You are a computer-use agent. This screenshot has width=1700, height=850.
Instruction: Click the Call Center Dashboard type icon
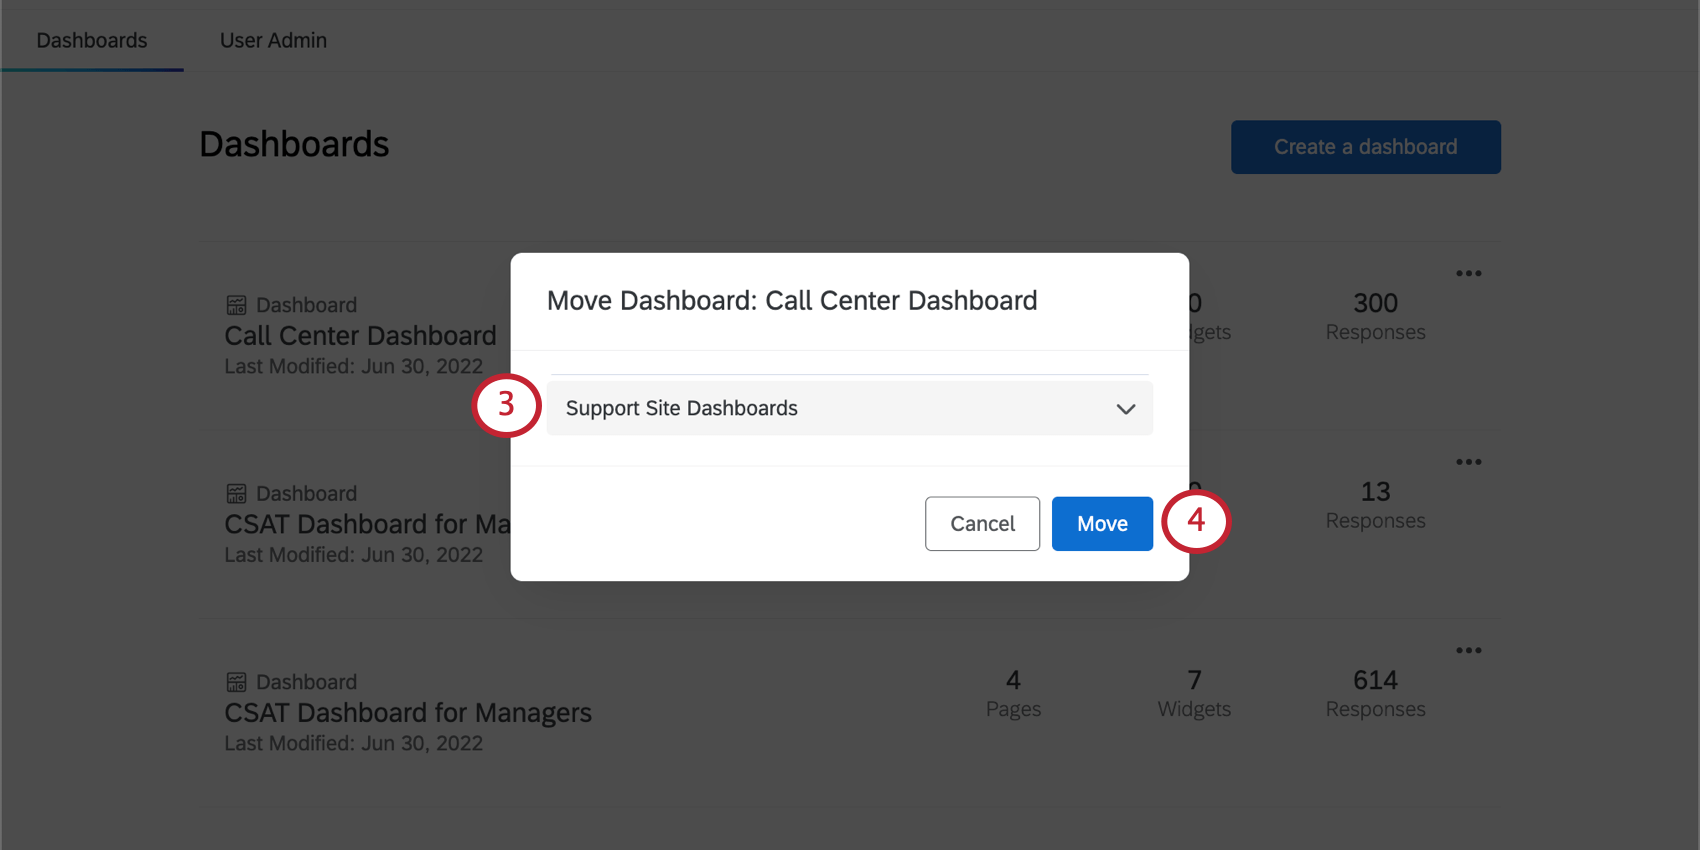pos(236,305)
